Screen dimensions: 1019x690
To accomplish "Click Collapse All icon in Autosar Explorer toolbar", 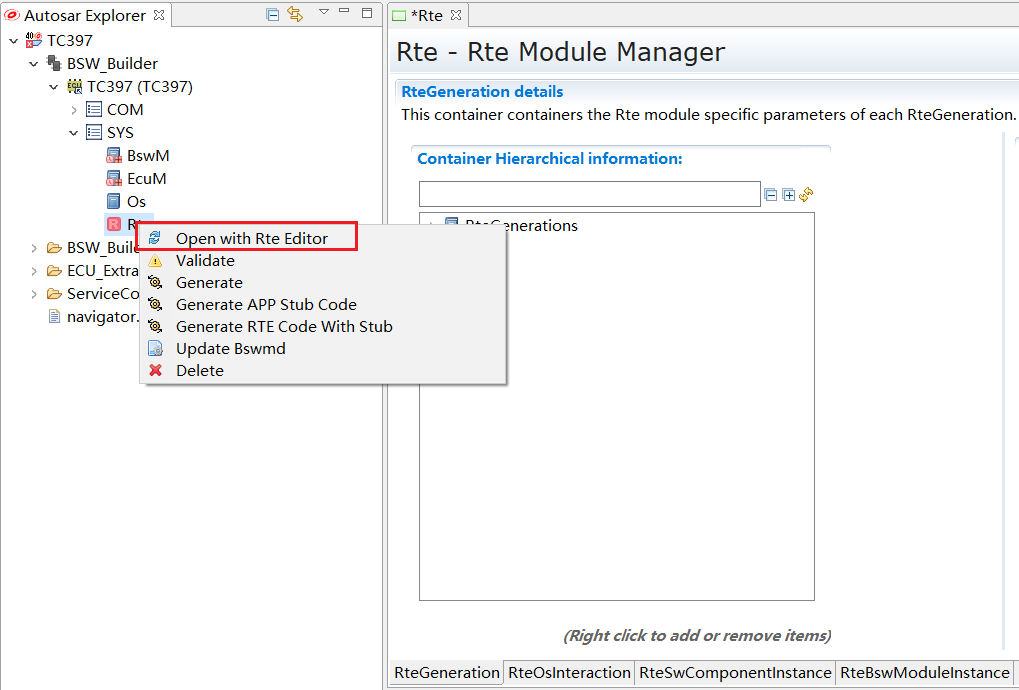I will point(273,14).
